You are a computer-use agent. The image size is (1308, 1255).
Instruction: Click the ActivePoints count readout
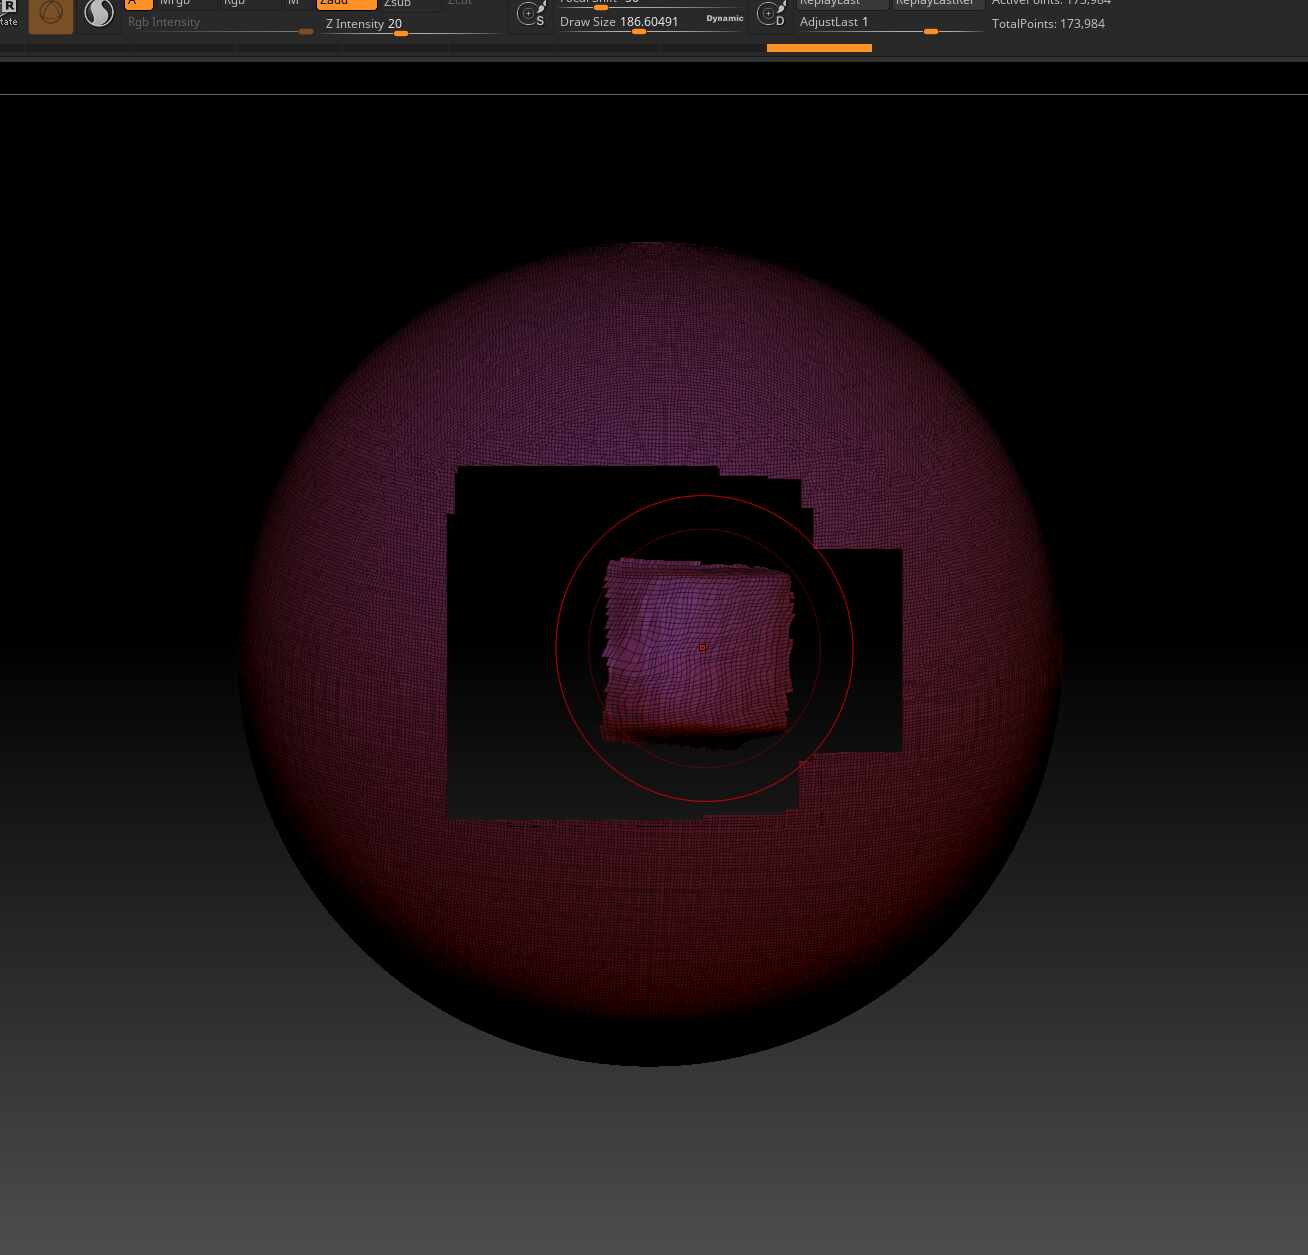click(1051, 3)
